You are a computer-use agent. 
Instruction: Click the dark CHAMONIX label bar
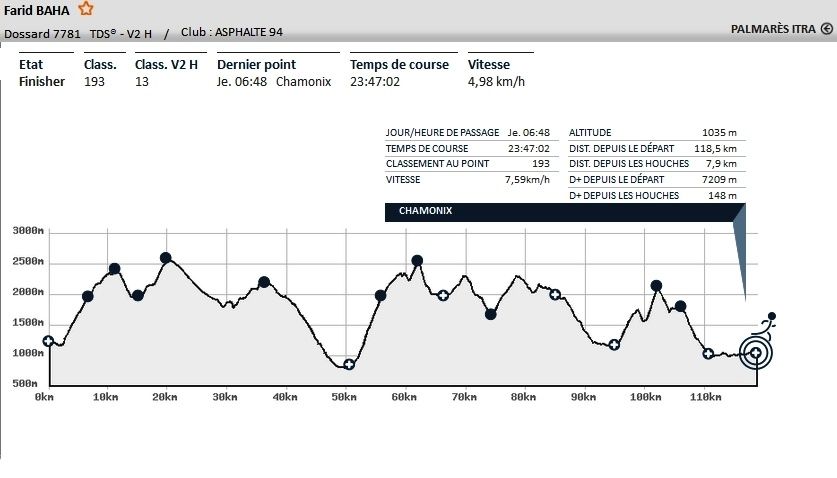pyautogui.click(x=558, y=212)
